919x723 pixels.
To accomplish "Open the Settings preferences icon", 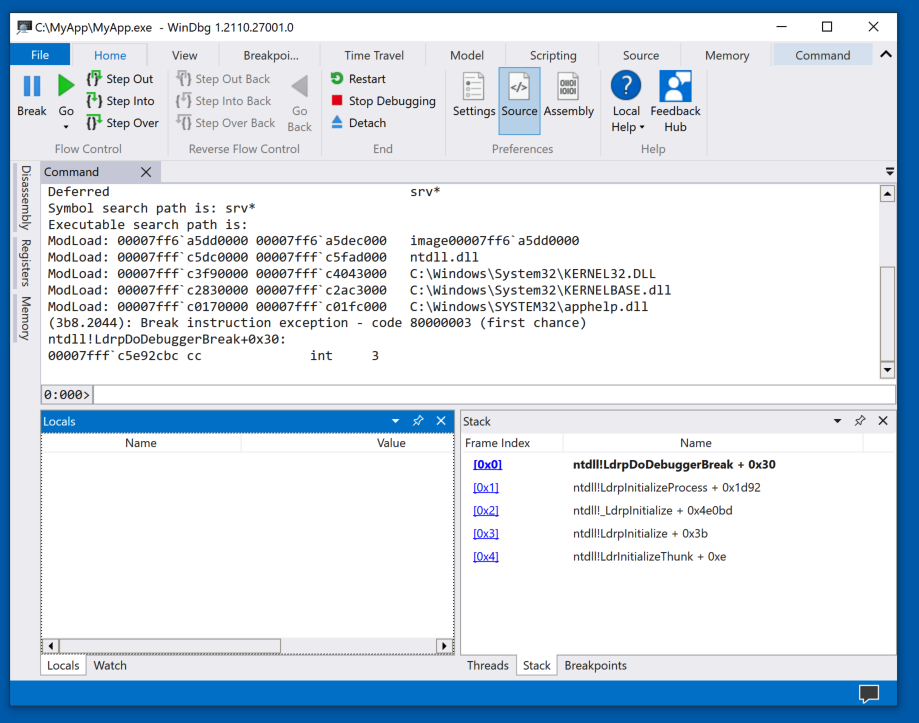I will 473,88.
